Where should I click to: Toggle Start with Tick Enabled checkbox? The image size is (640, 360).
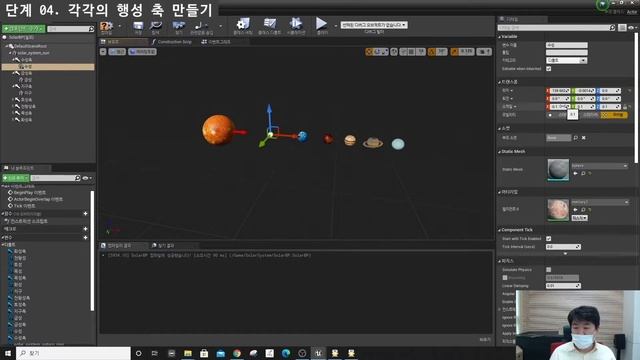(x=549, y=238)
